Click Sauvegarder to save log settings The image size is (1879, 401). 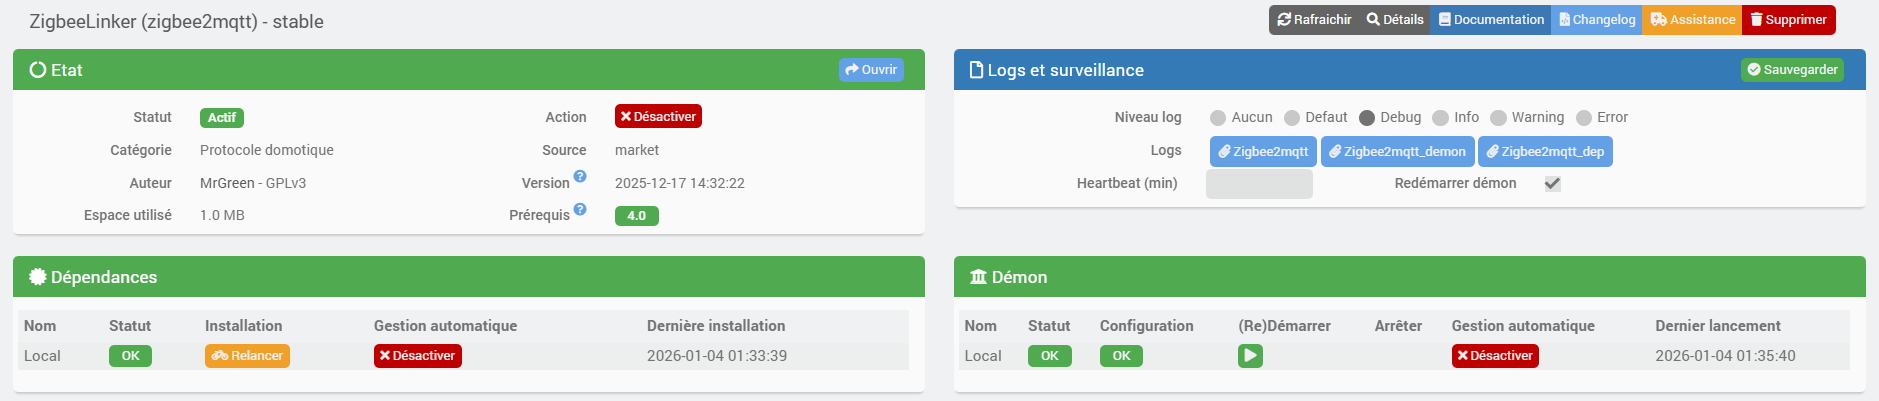(1792, 70)
